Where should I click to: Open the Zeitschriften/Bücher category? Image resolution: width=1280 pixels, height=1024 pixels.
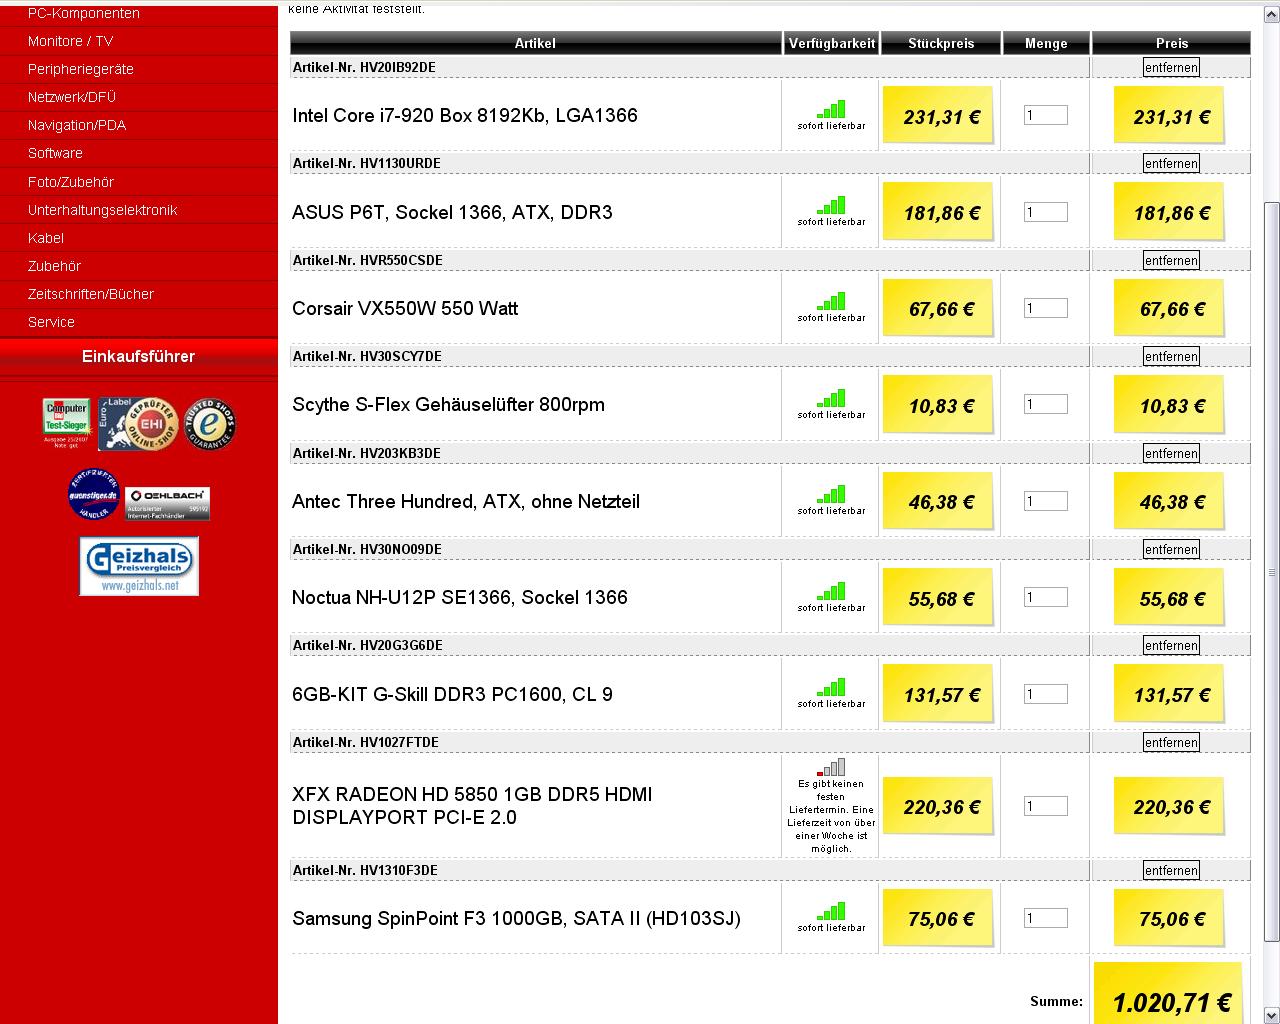(x=91, y=294)
